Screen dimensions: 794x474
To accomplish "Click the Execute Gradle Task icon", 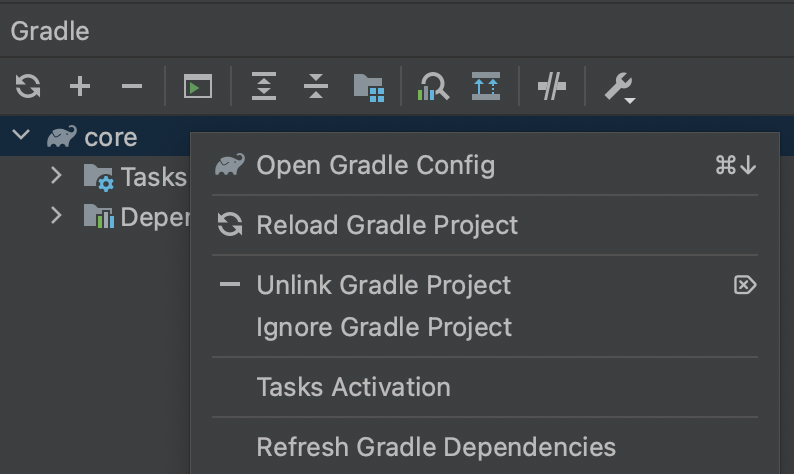I will pos(197,86).
